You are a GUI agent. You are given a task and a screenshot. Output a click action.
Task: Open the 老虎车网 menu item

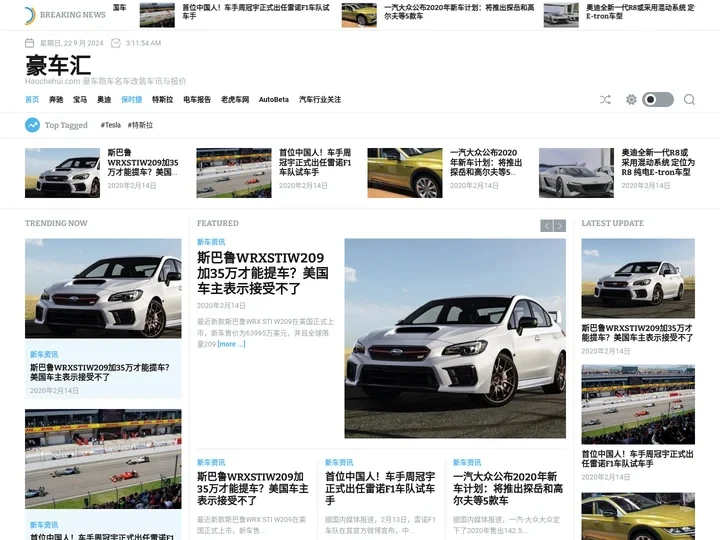coord(235,99)
